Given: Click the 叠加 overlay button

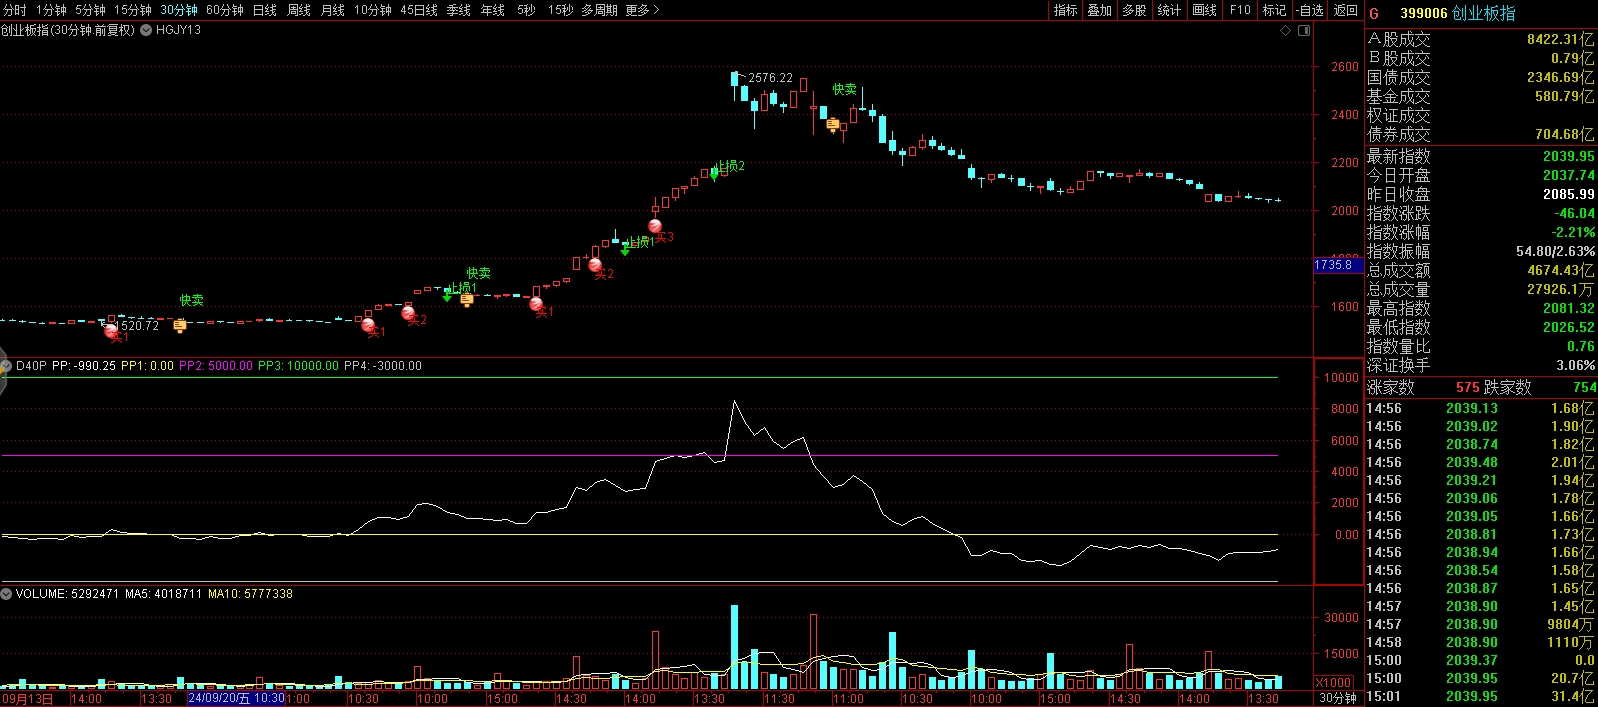Looking at the screenshot, I should (x=1100, y=10).
